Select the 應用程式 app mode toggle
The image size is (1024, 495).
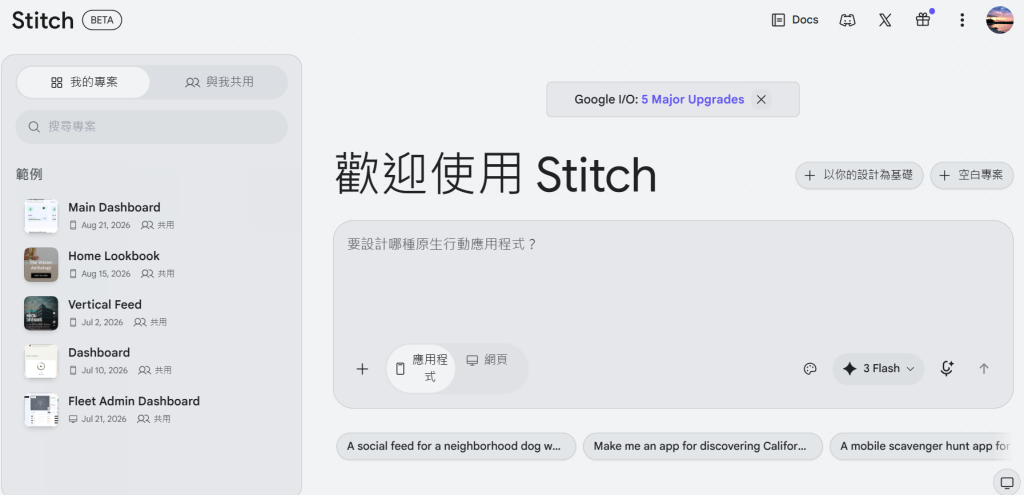click(x=421, y=369)
